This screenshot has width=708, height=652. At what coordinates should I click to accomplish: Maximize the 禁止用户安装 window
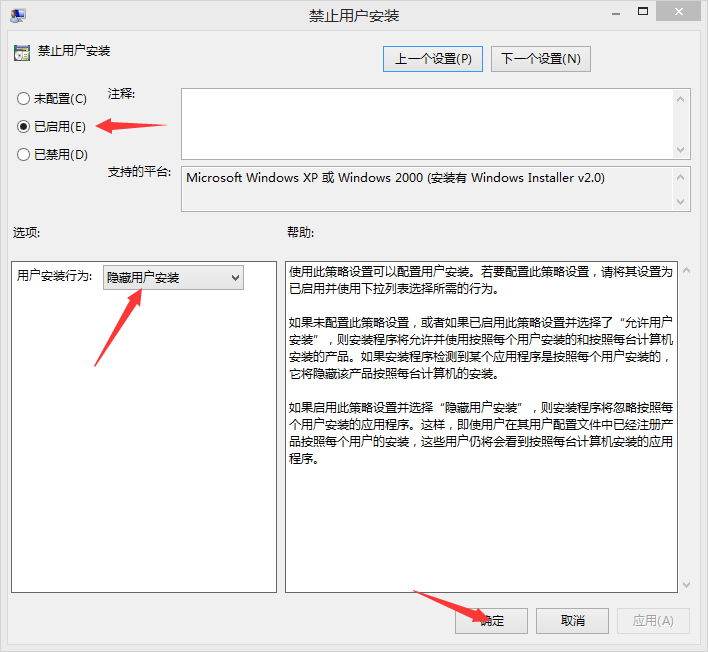click(x=643, y=11)
